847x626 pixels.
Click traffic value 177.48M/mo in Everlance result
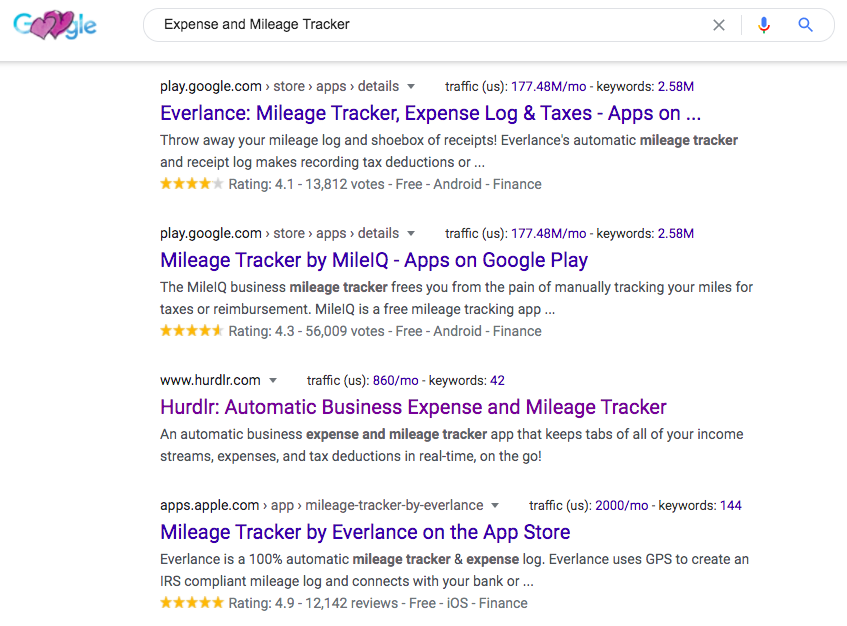click(x=548, y=86)
